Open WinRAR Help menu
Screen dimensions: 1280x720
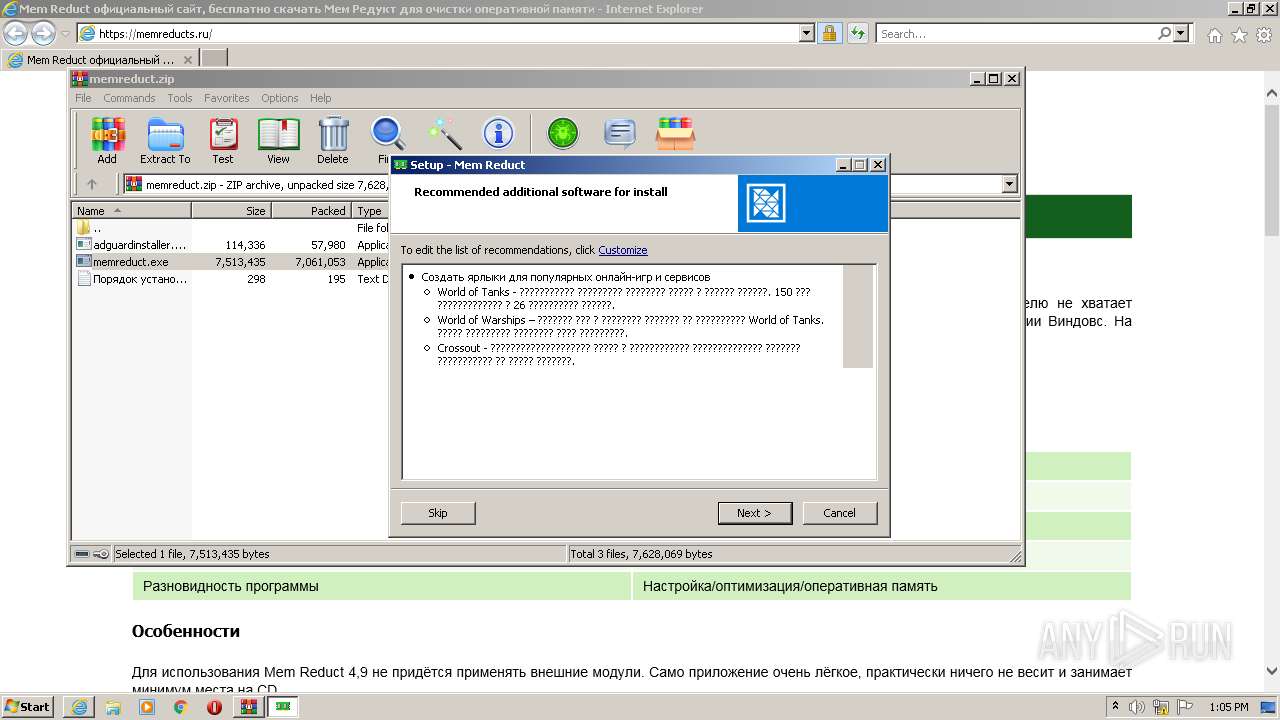tap(320, 98)
